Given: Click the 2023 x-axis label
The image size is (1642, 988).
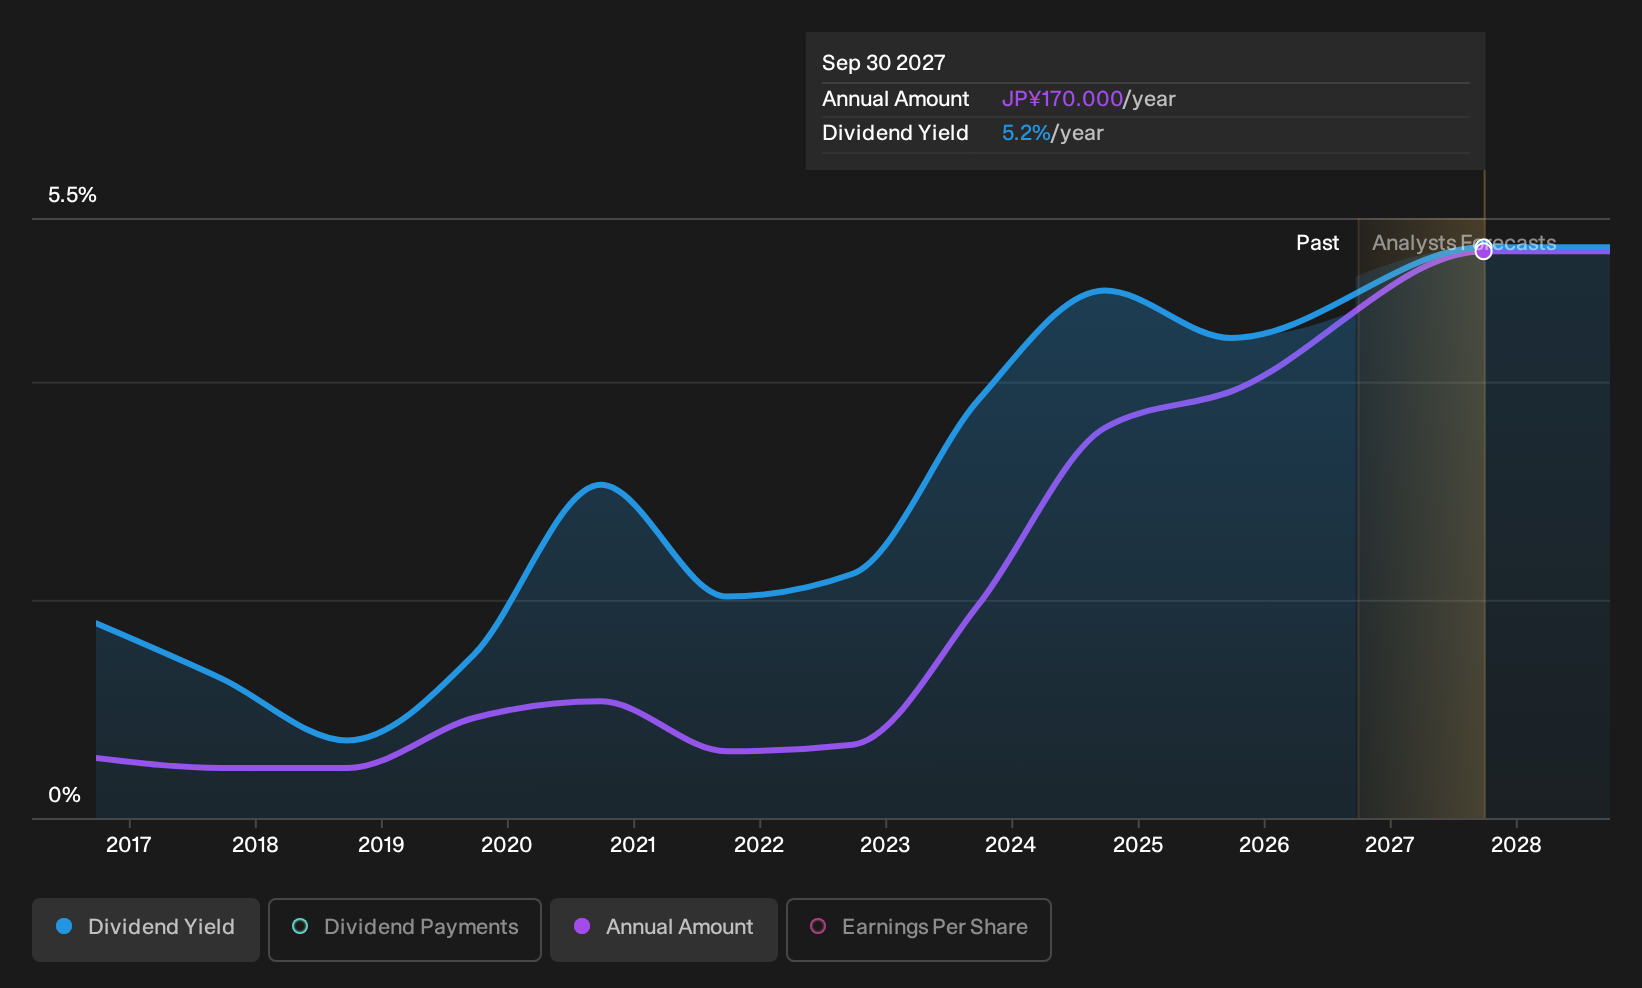Looking at the screenshot, I should click(x=885, y=845).
